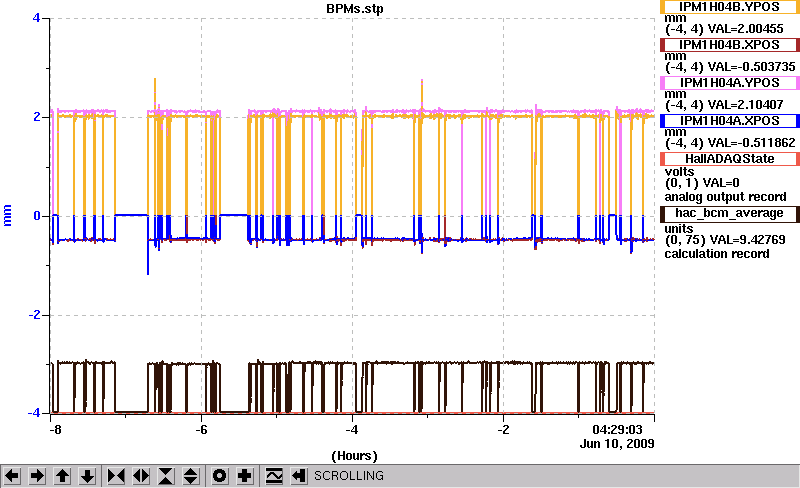The height and width of the screenshot is (488, 800).
Task: Click the 'calculation record' description
Action: (x=717, y=254)
